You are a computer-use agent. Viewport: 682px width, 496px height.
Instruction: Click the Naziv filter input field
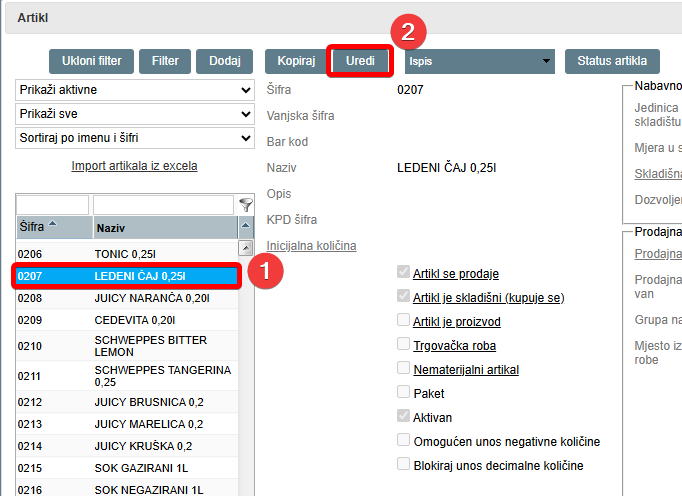[164, 205]
